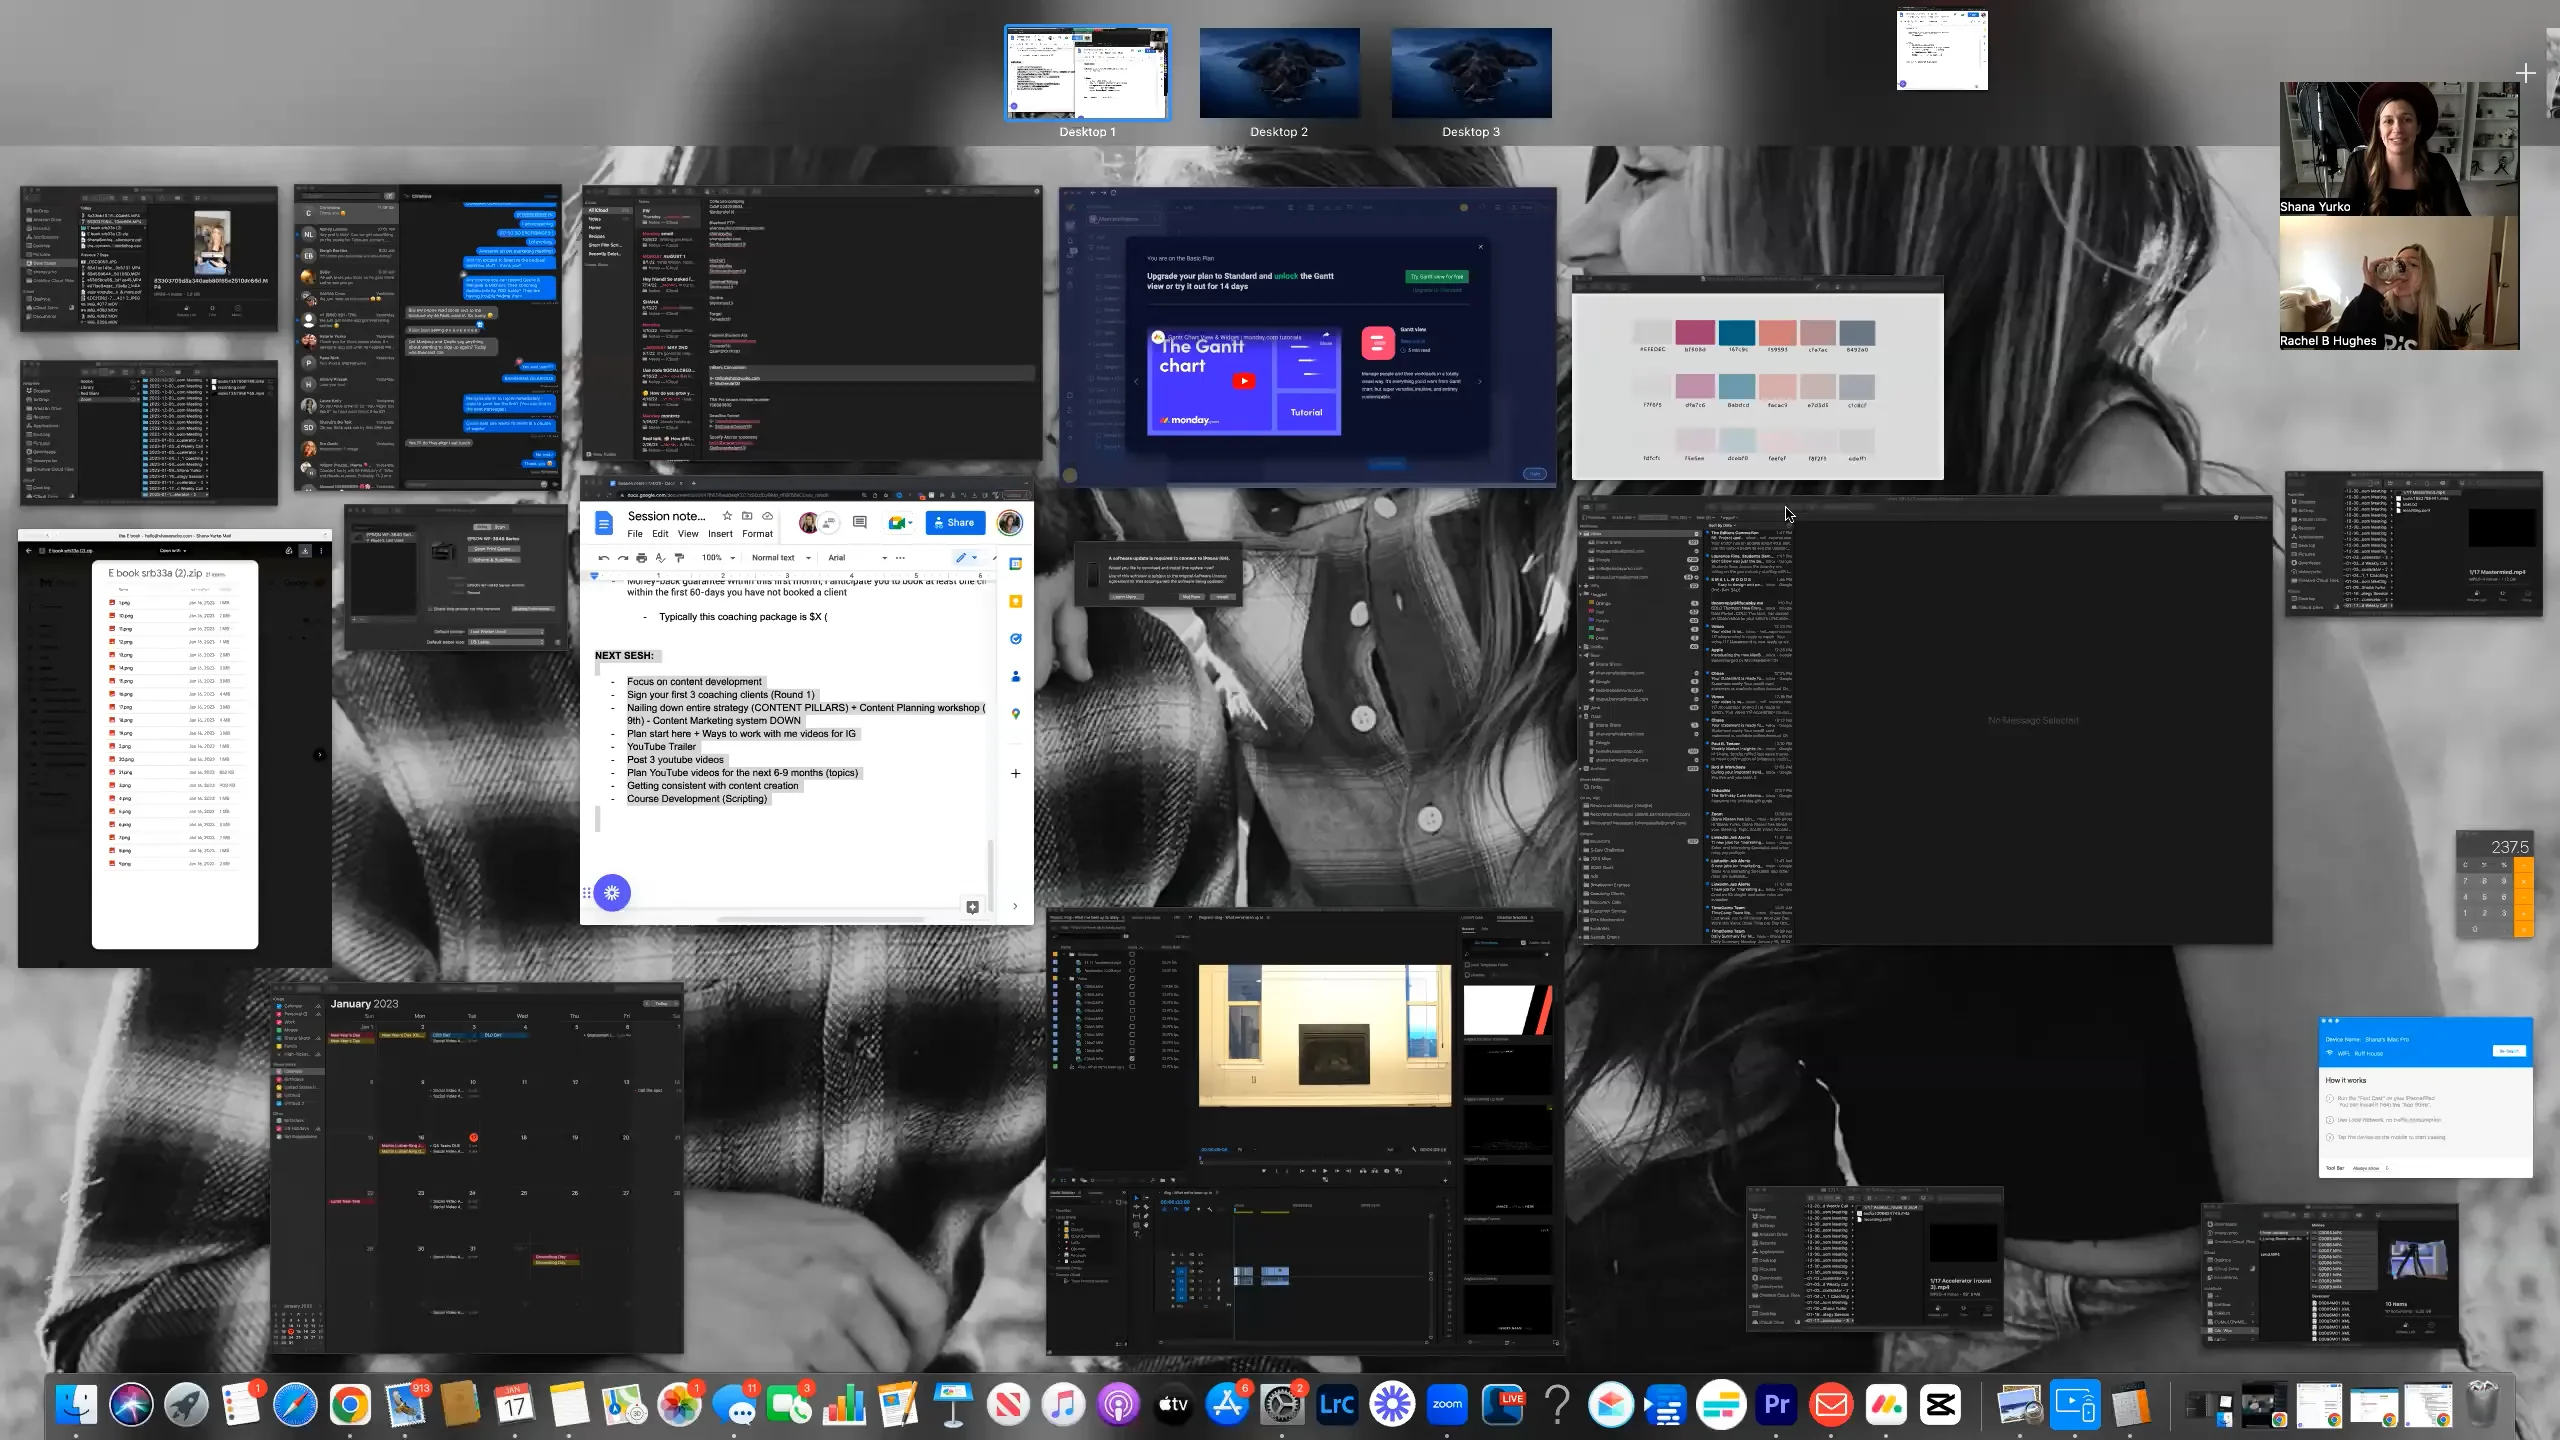Open the 100% zoom dropdown in Docs
The width and height of the screenshot is (2560, 1440).
click(x=718, y=558)
